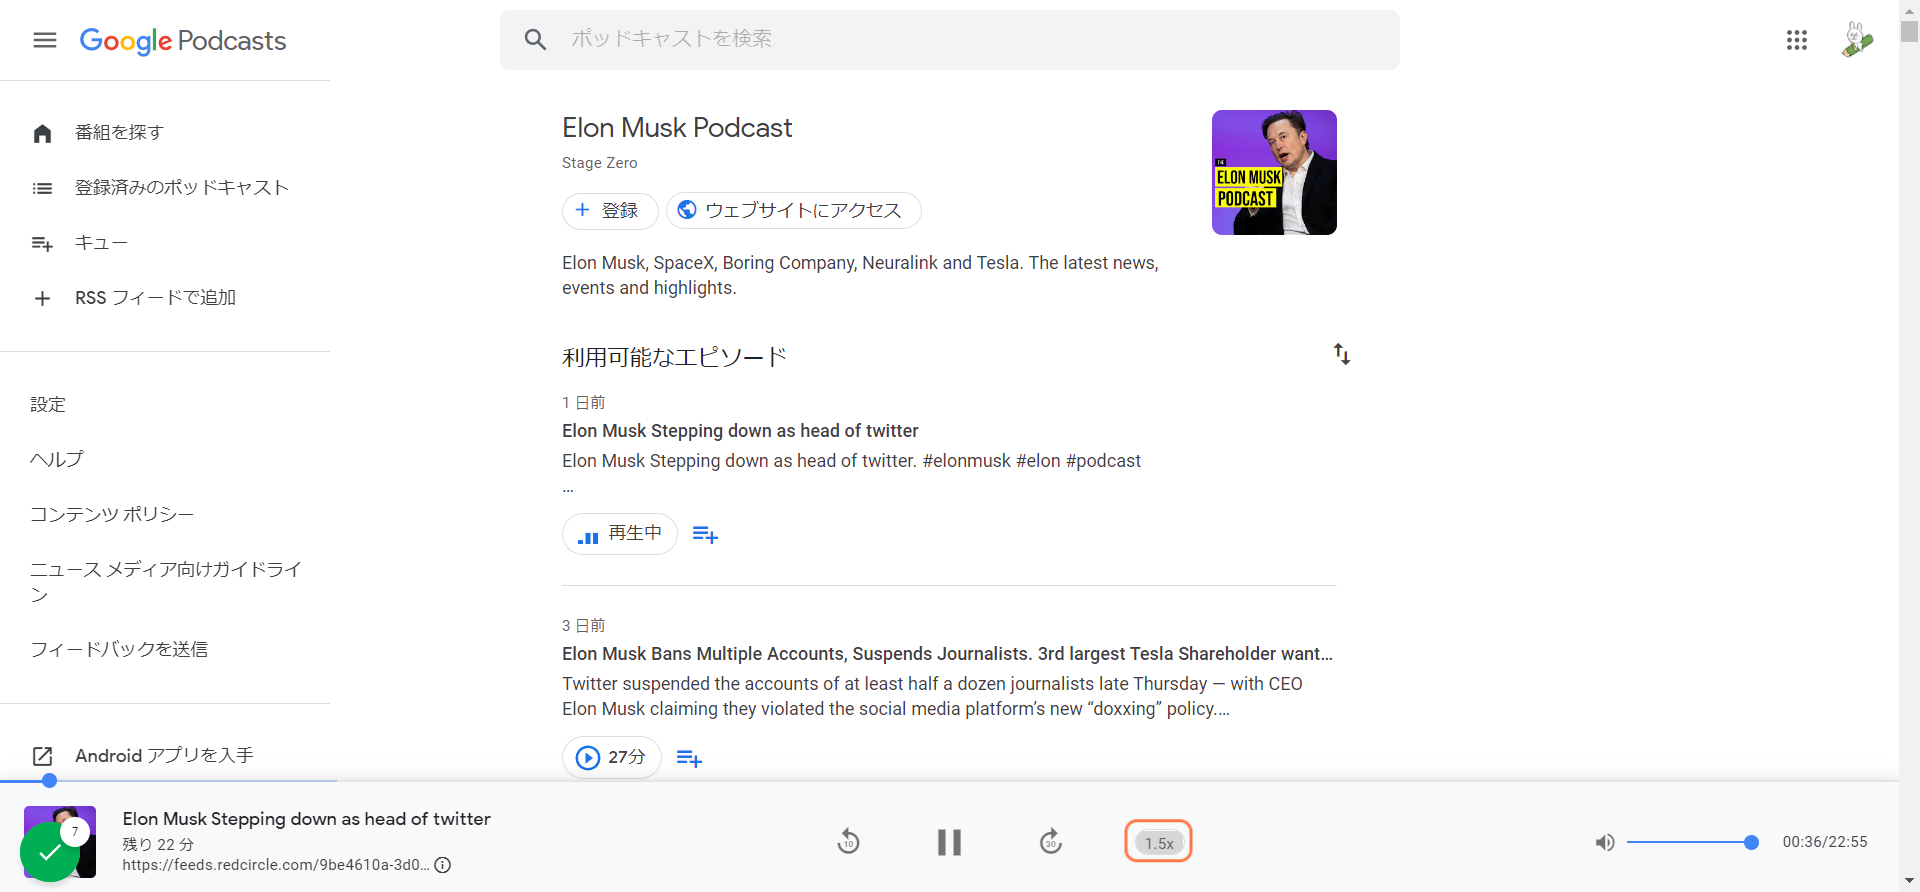This screenshot has width=1920, height=892.
Task: Open コンテンツ ポリシー link
Action: point(112,515)
